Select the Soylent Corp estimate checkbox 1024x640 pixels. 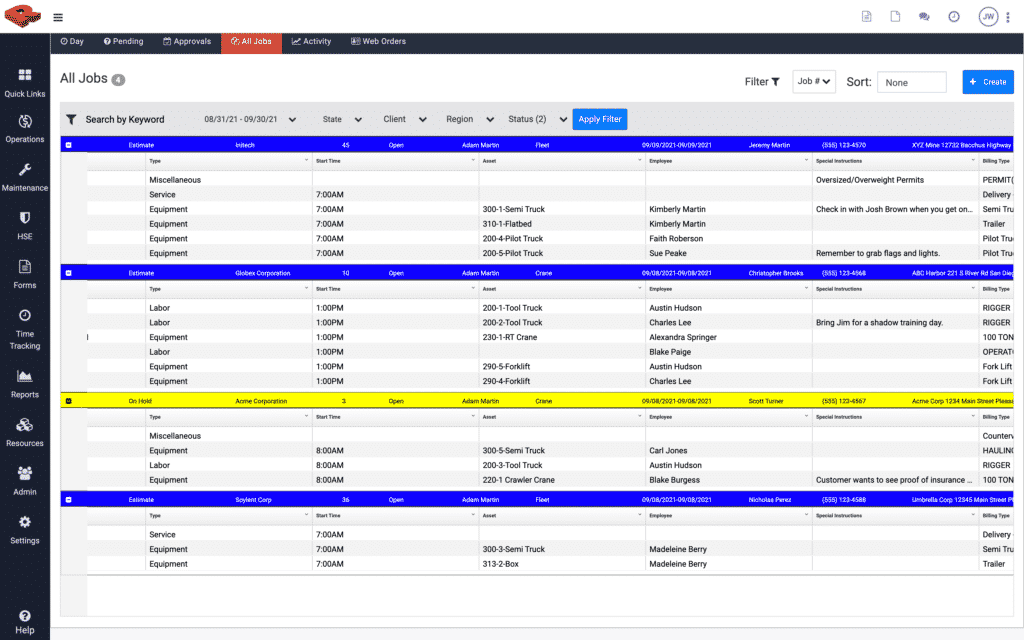tap(68, 499)
